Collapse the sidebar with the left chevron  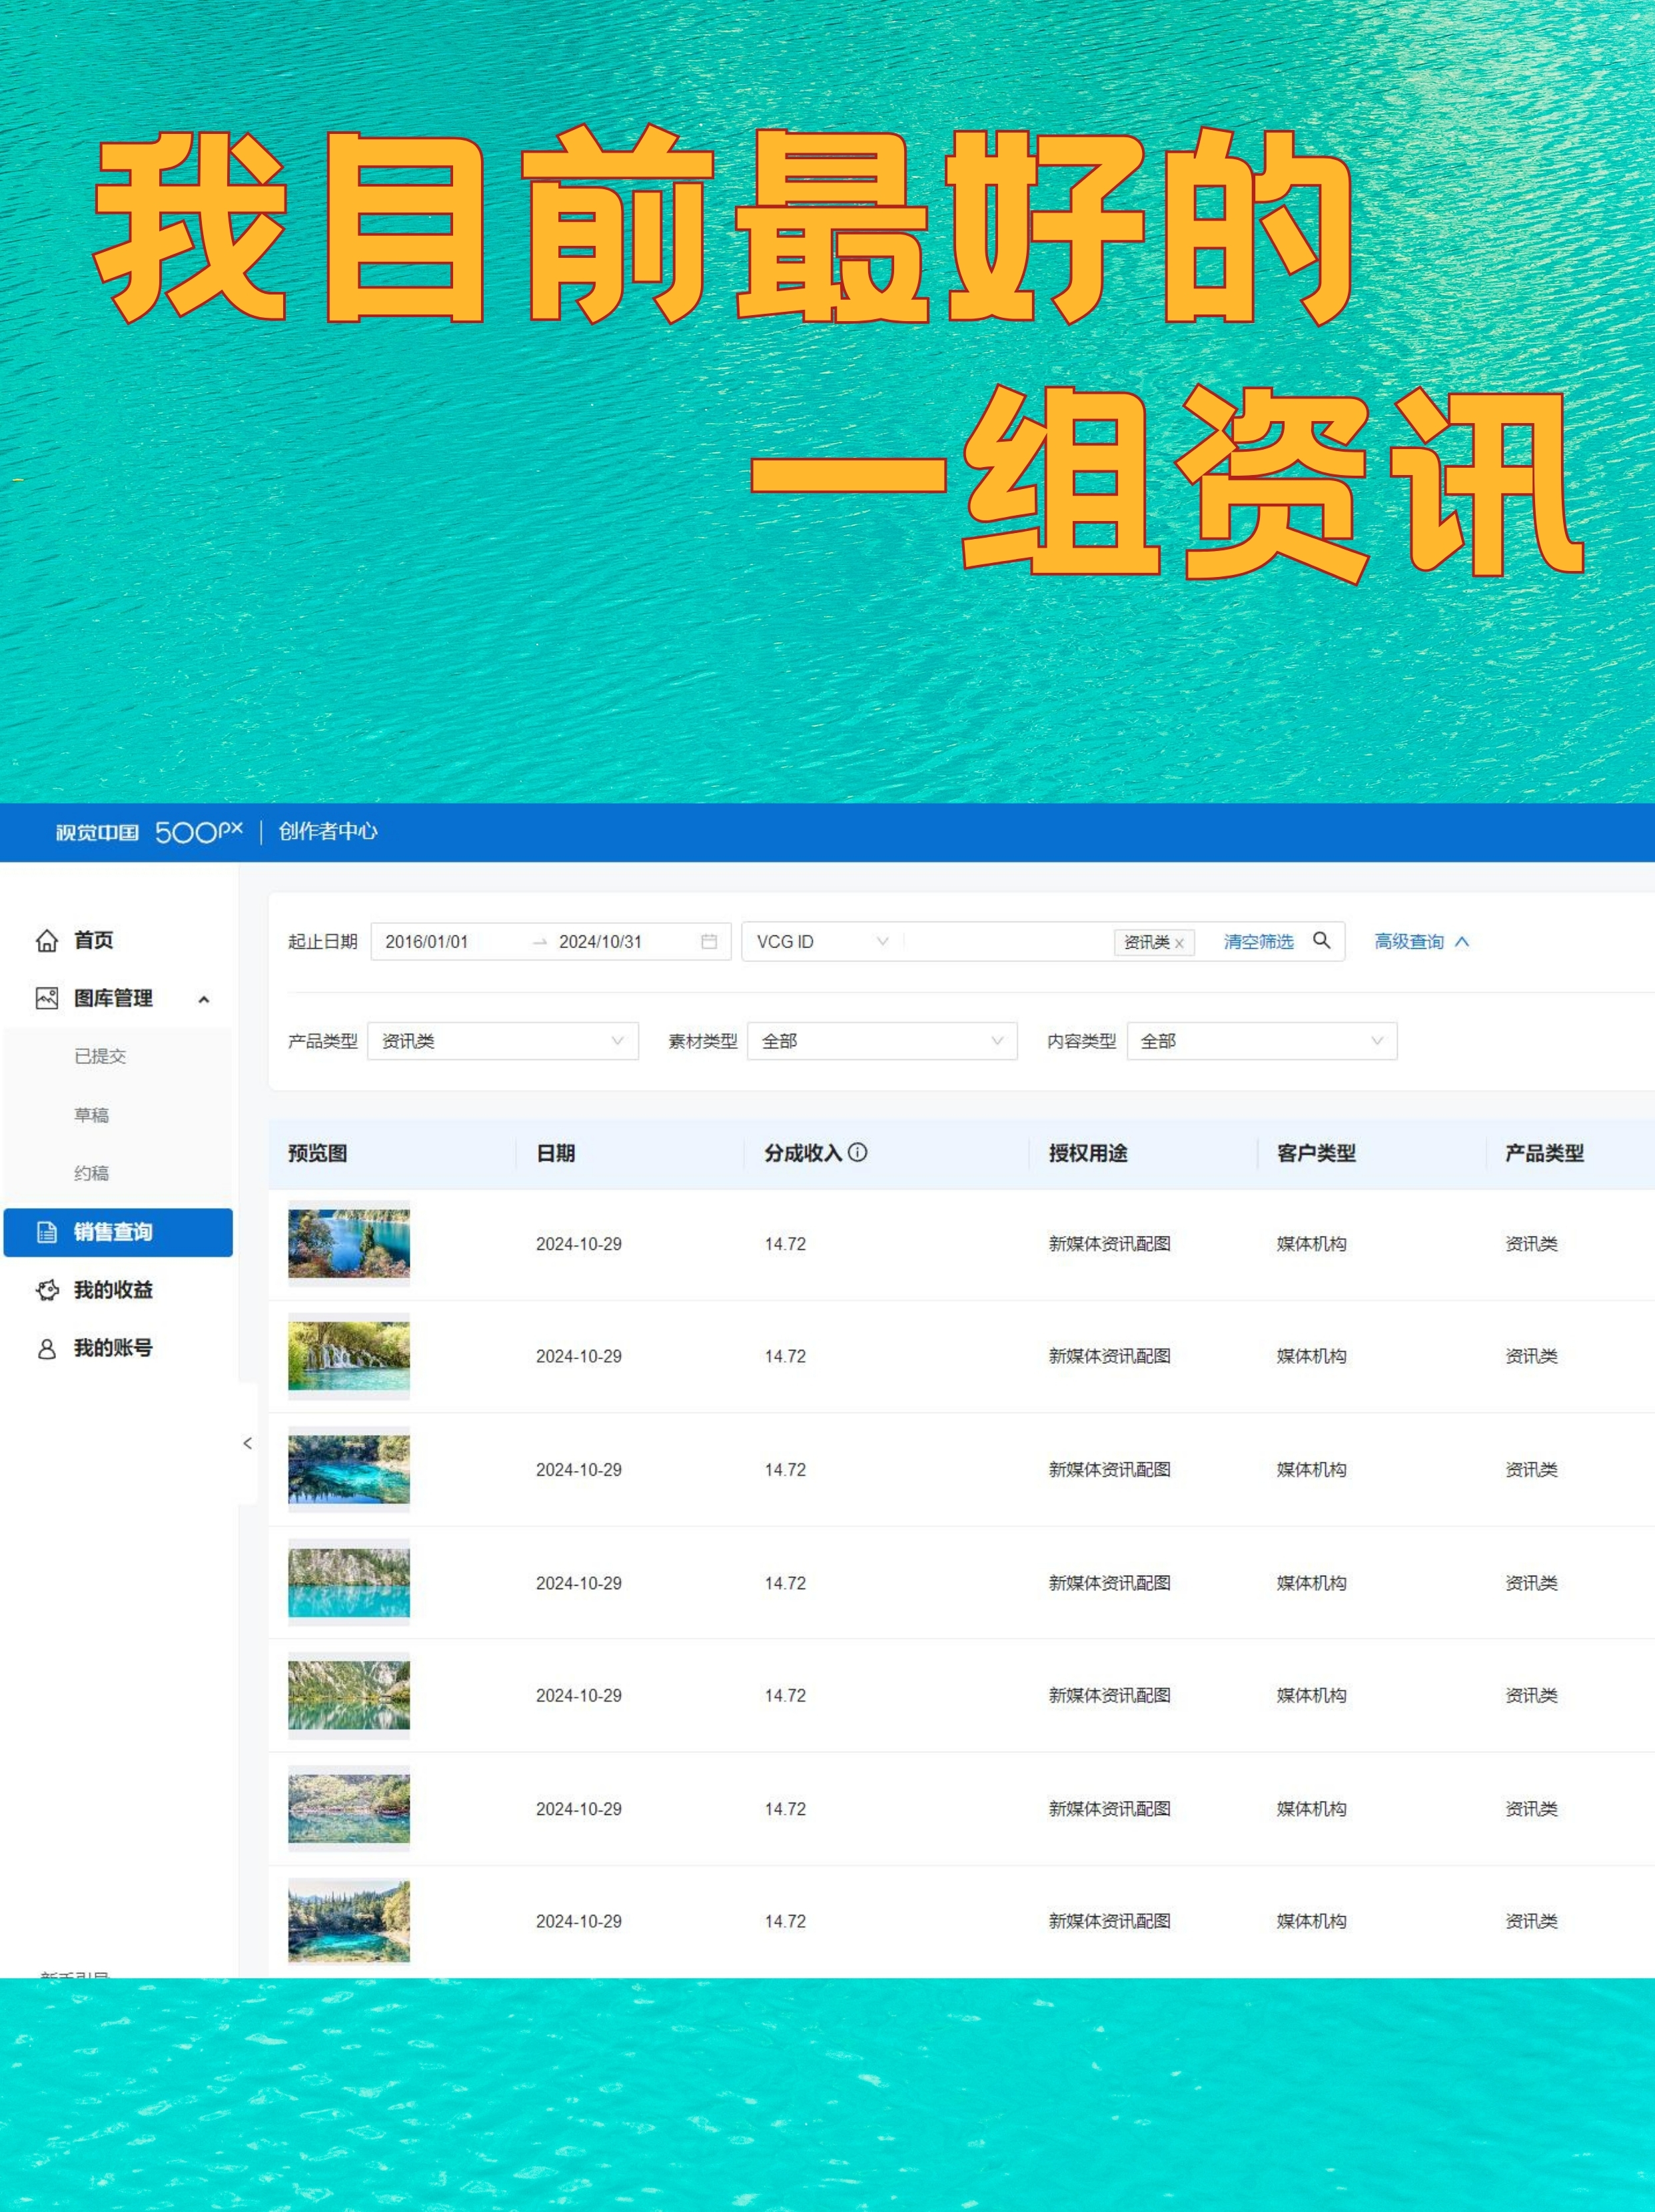247,1443
